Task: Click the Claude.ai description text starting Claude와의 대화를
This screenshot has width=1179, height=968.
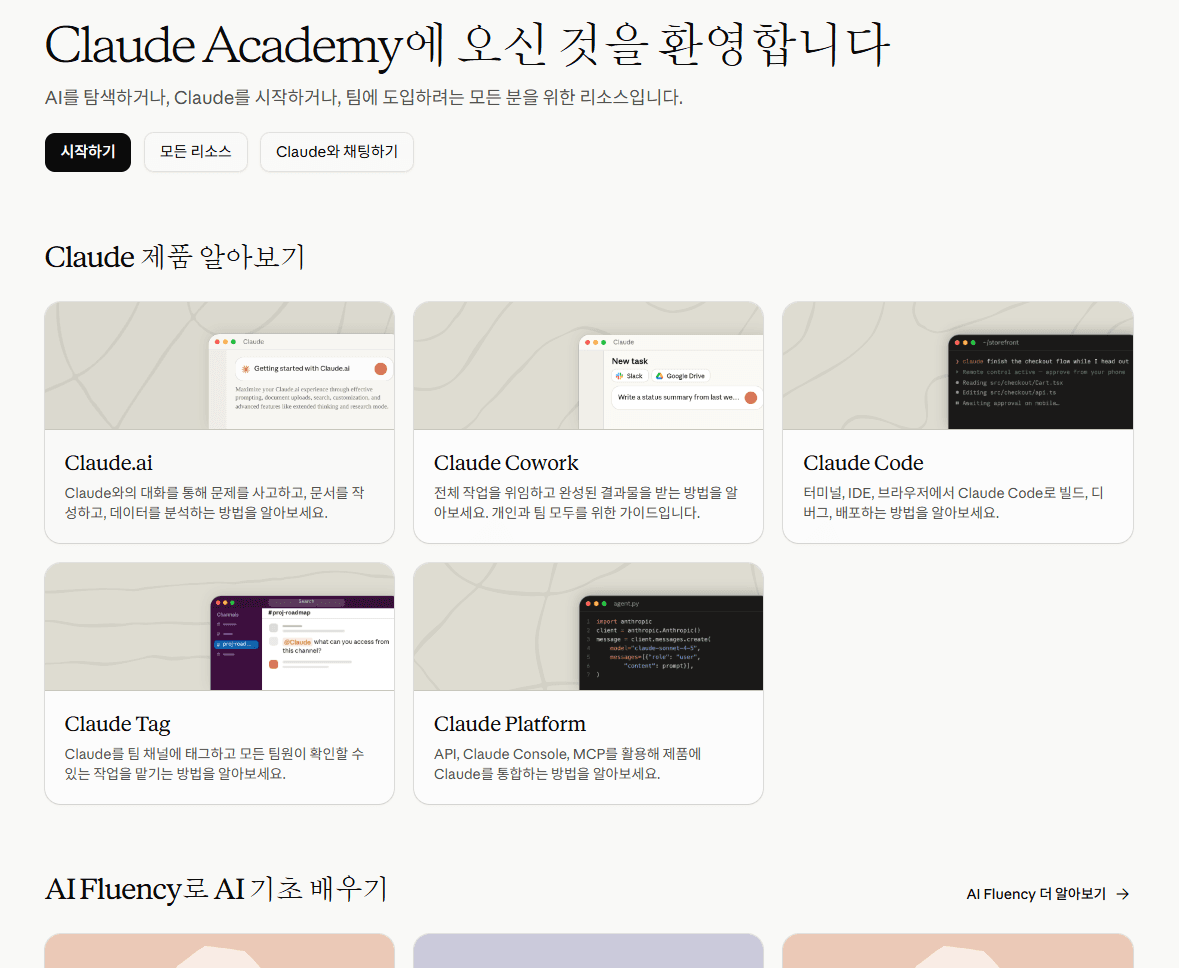Action: pos(214,502)
